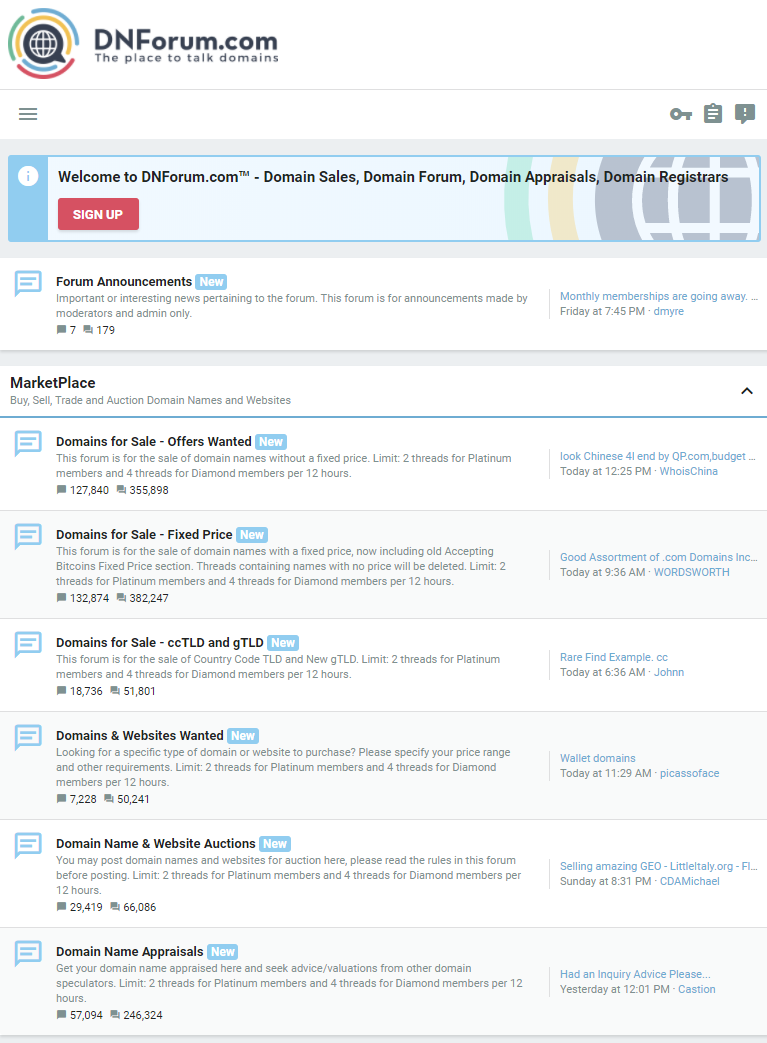Screen dimensions: 767x1043
Task: Click the New badge on Fixed Price
Action: point(252,535)
